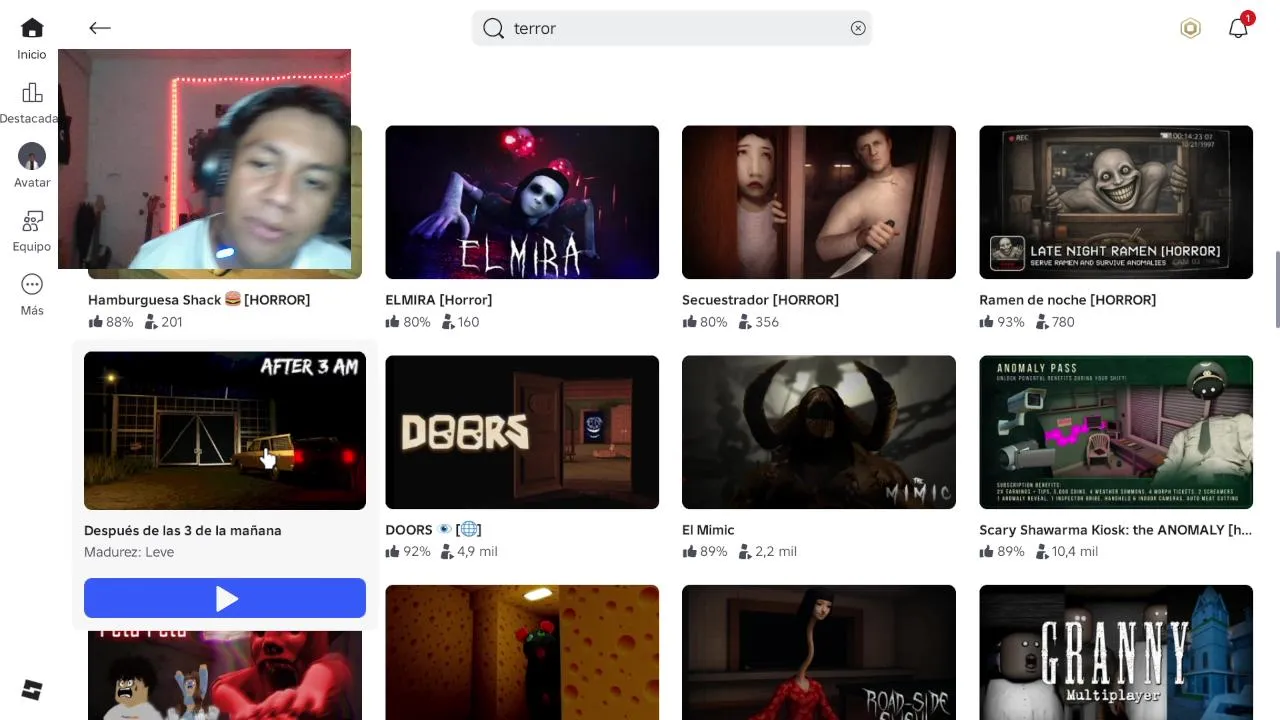The image size is (1280, 720).
Task: Open Destacadas charts icon in sidebar
Action: (32, 93)
